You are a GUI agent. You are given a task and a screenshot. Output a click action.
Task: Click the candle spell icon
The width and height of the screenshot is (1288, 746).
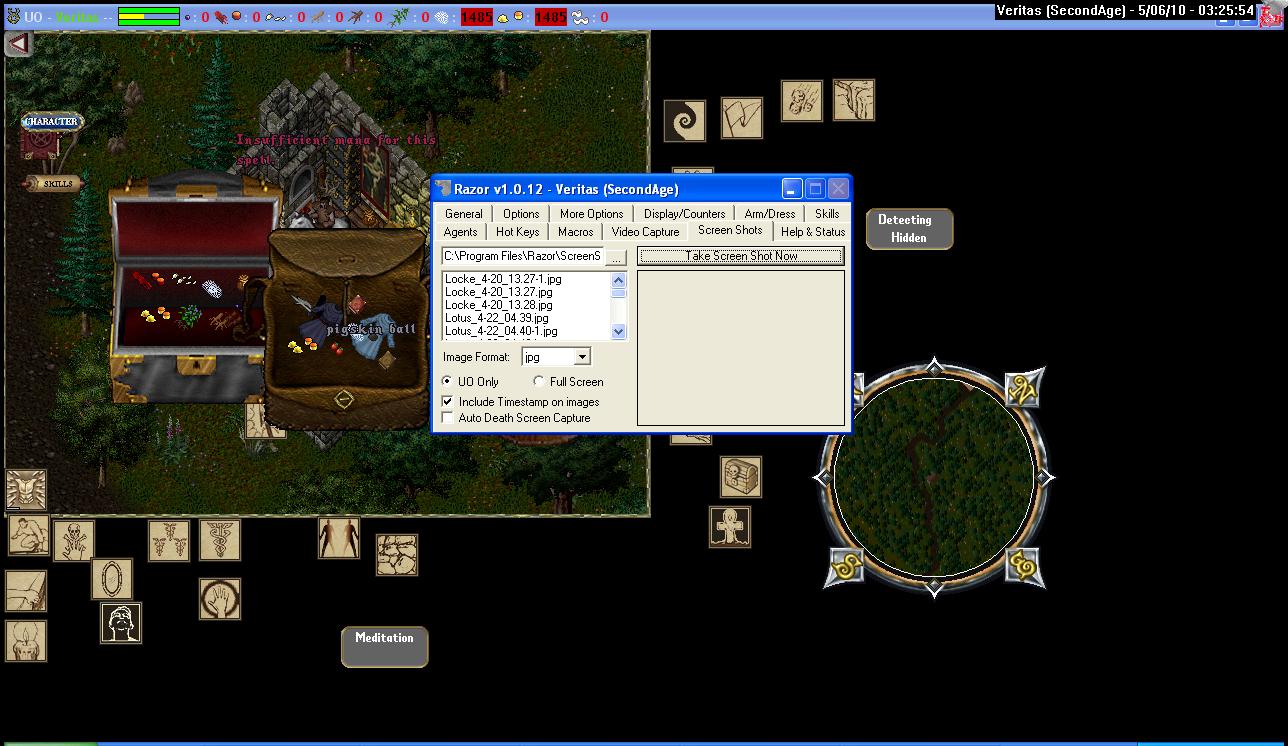coord(25,640)
